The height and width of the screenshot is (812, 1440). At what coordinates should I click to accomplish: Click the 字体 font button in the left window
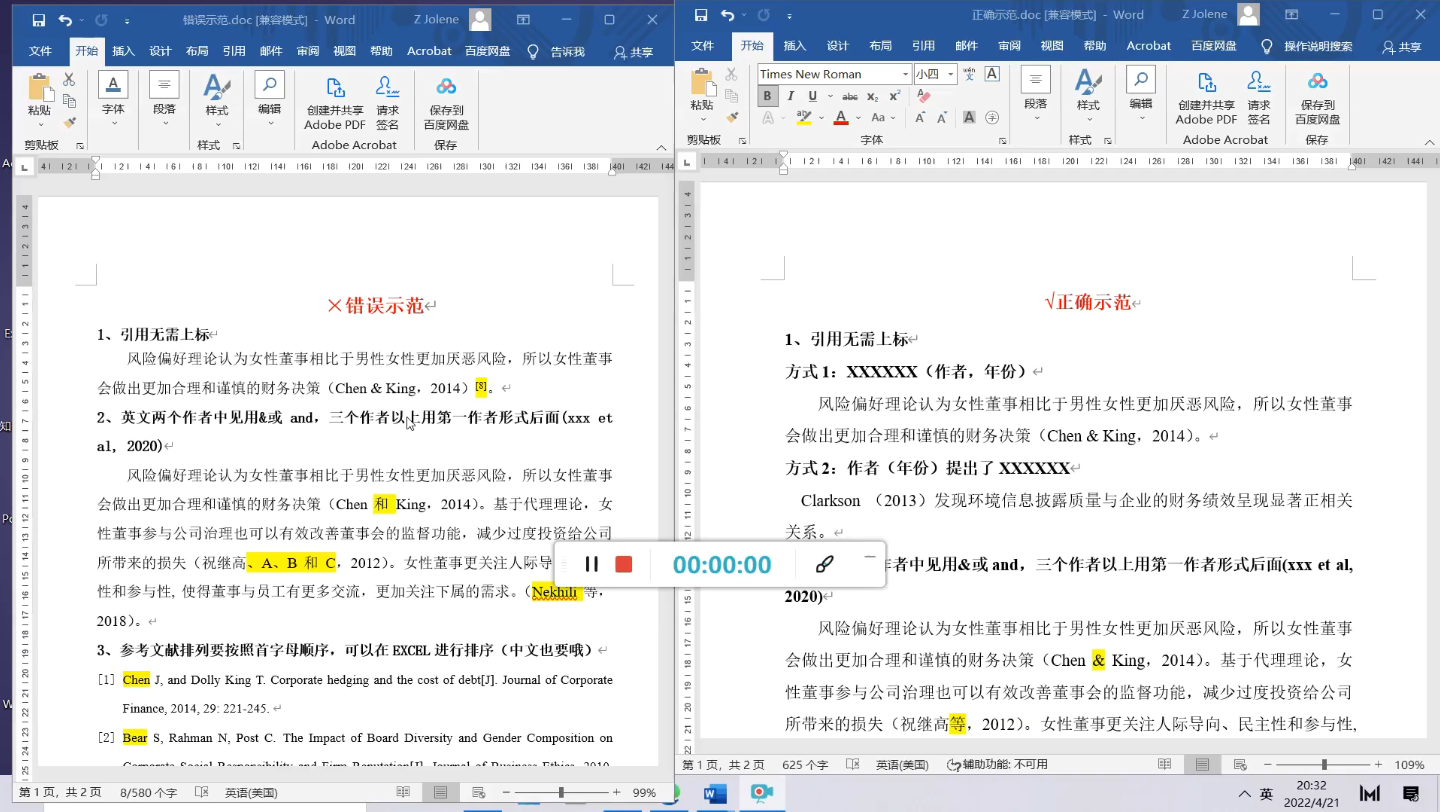click(113, 97)
